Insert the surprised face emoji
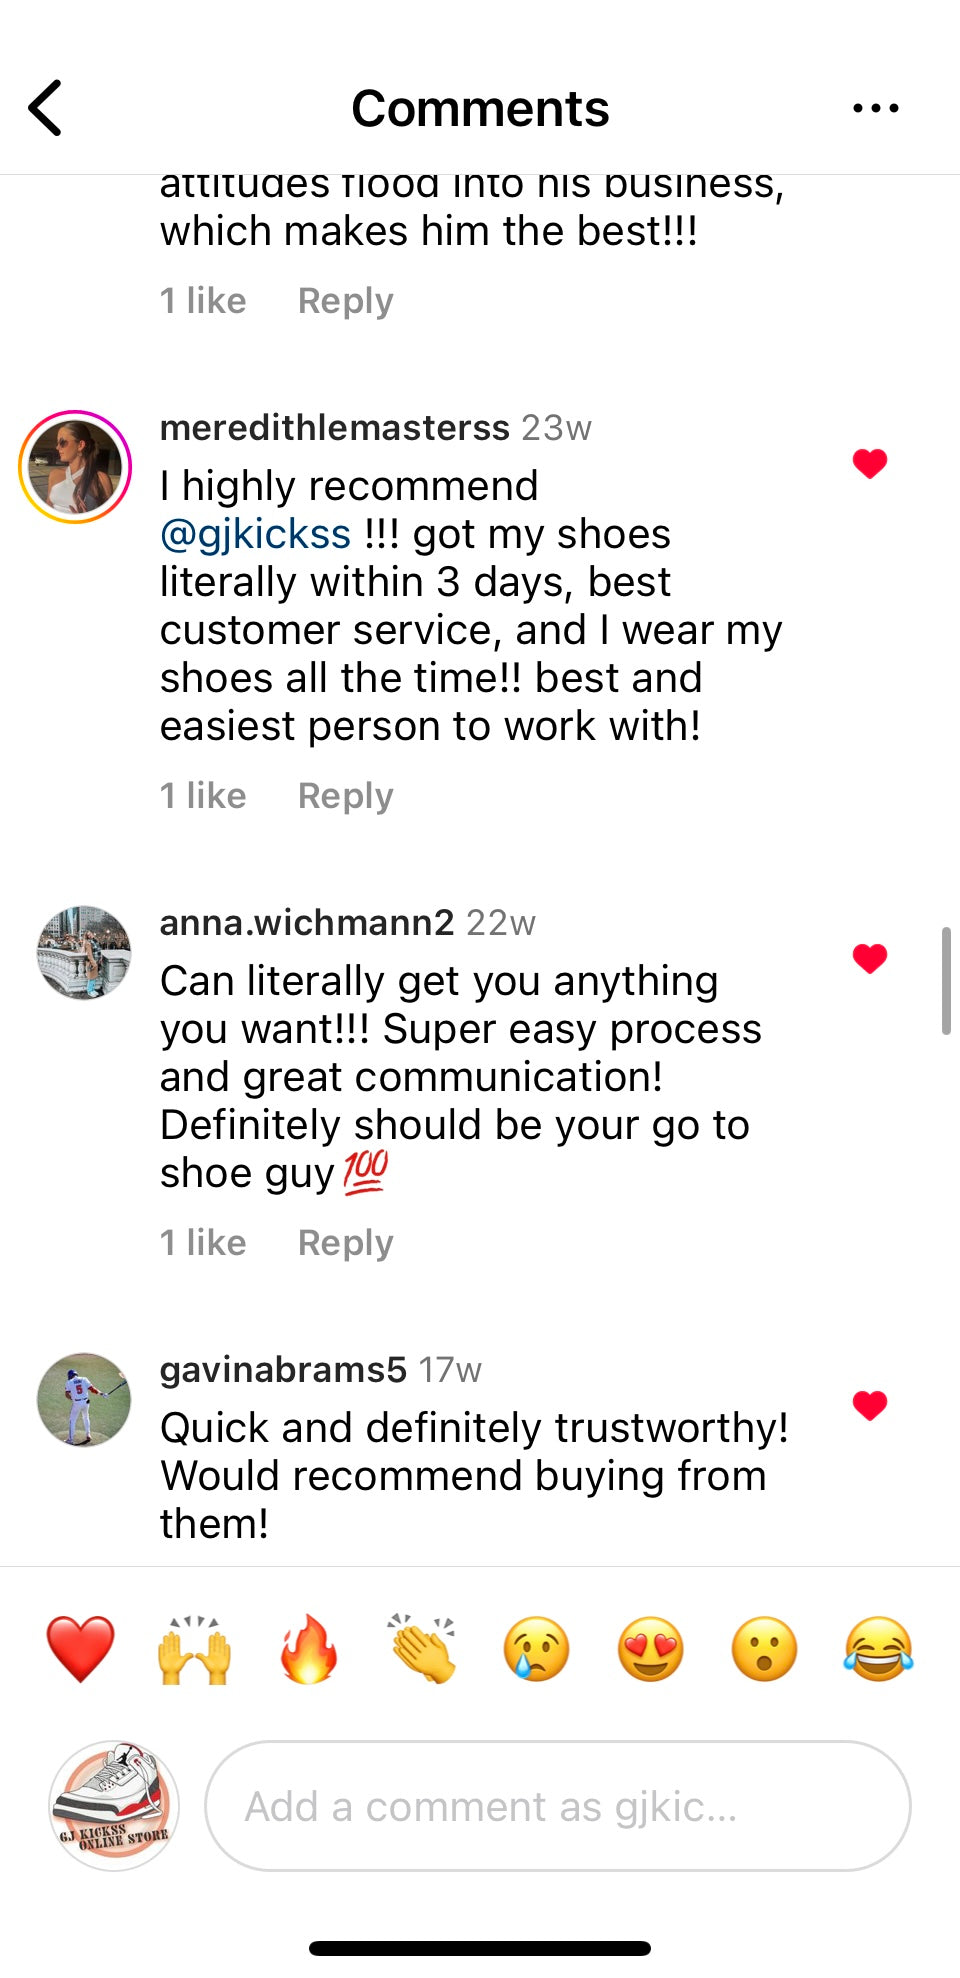This screenshot has width=960, height=1978. [x=764, y=1649]
